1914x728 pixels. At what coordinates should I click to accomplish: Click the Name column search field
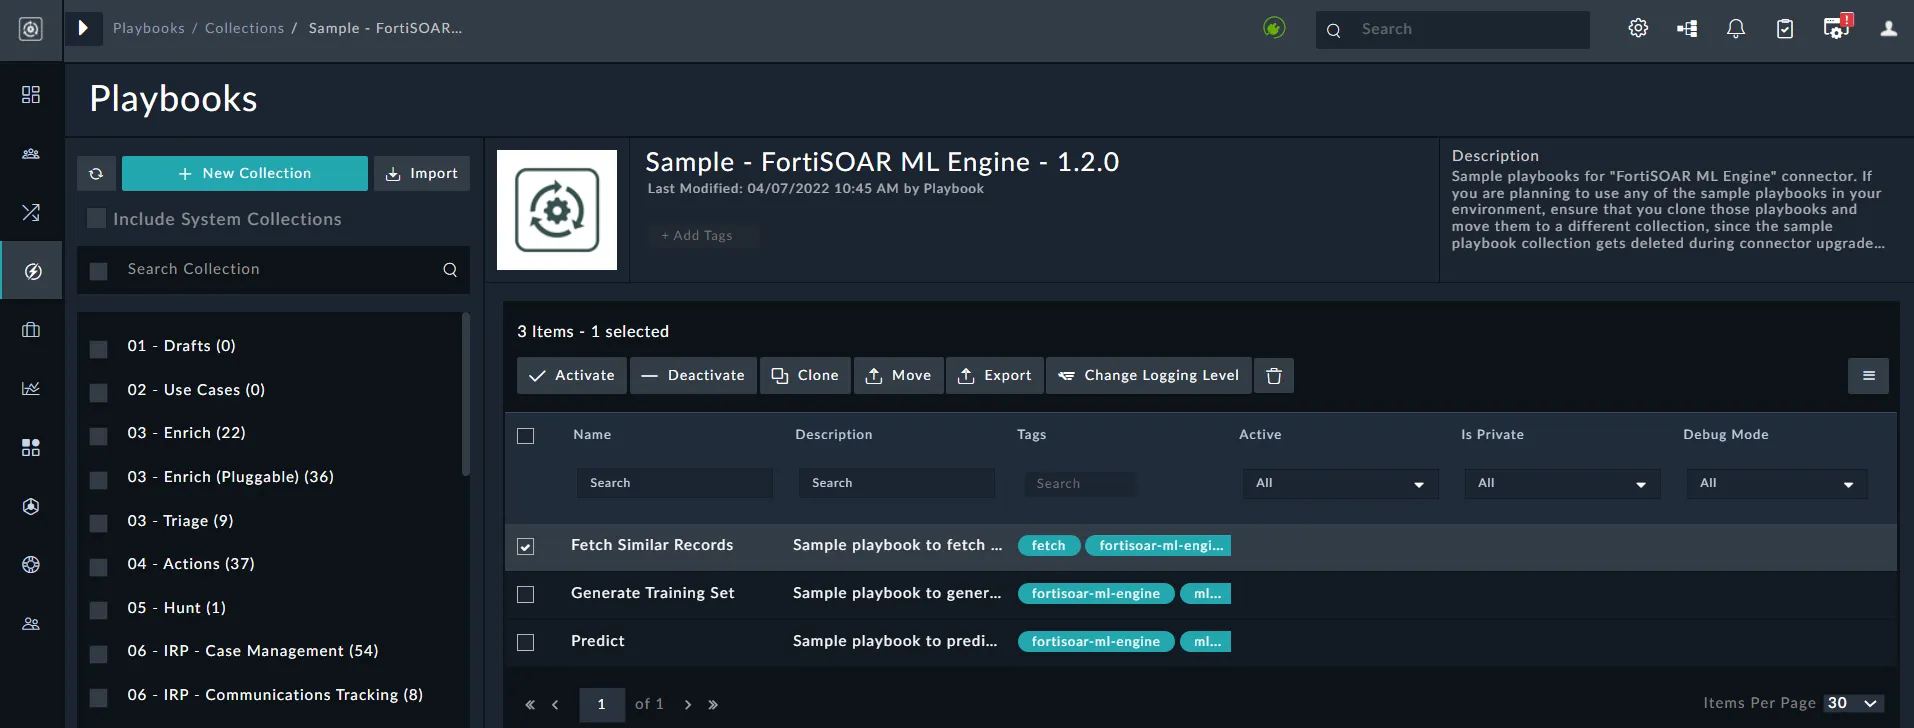pos(675,484)
